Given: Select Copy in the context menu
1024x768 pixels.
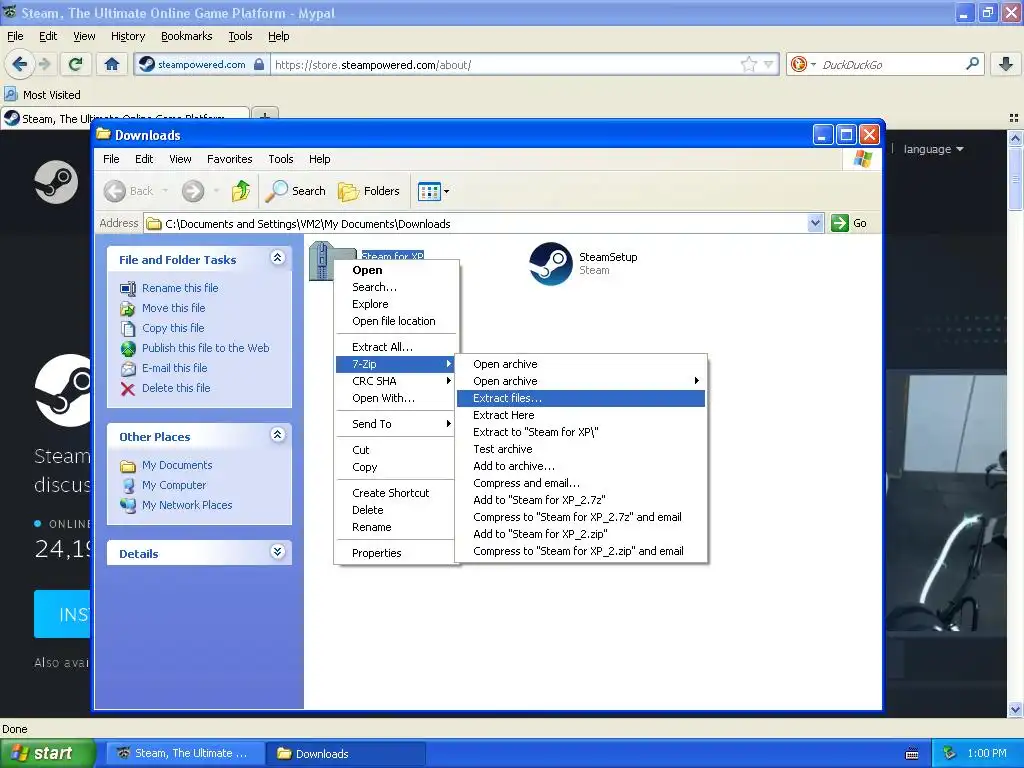Looking at the screenshot, I should (396, 467).
